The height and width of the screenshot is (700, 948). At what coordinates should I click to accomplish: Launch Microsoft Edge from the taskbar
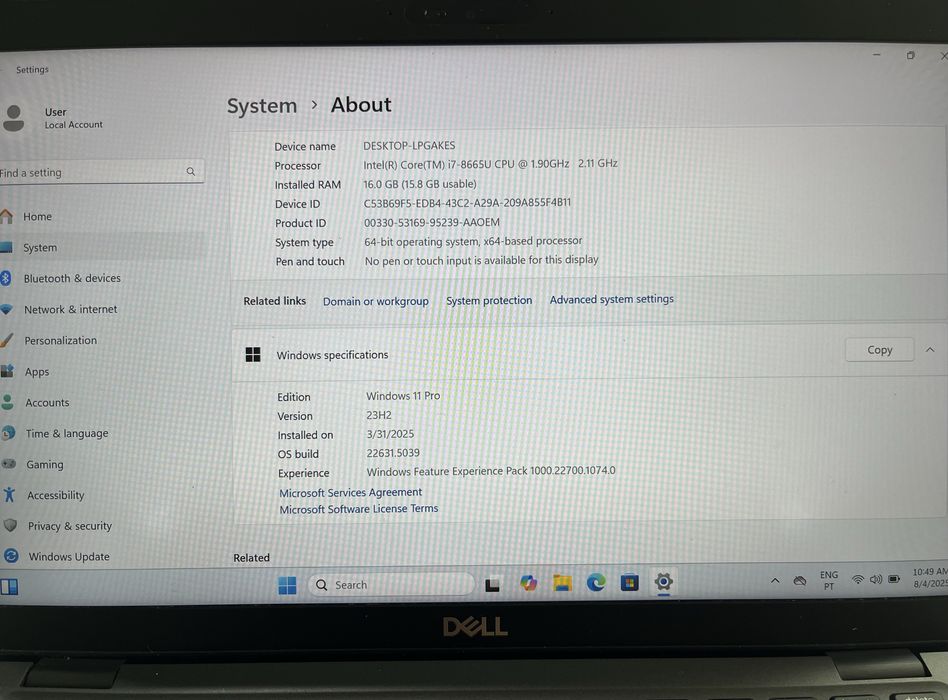[x=596, y=582]
